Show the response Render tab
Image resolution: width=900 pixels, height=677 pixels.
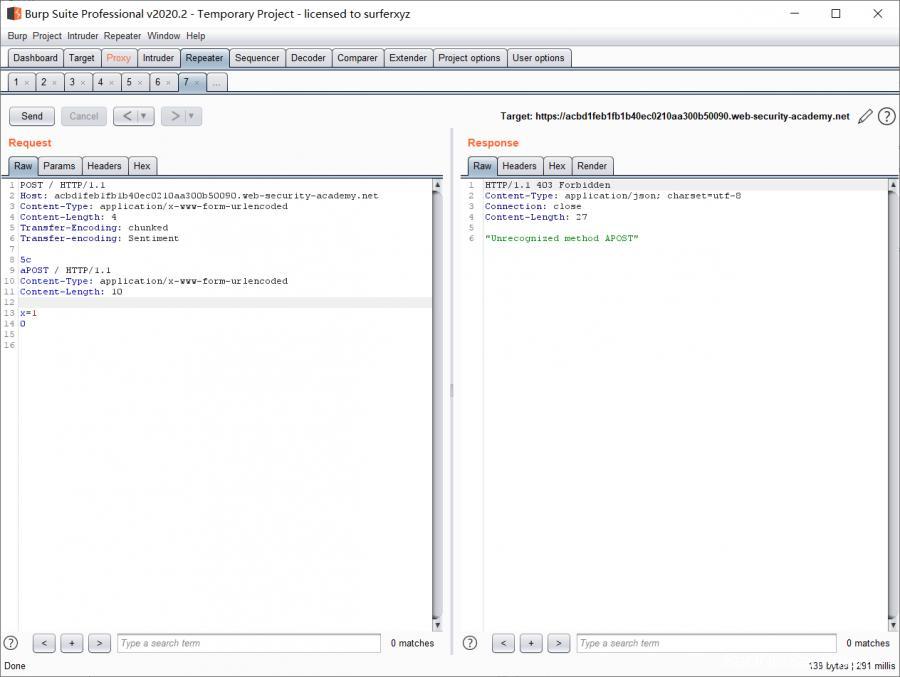click(591, 166)
